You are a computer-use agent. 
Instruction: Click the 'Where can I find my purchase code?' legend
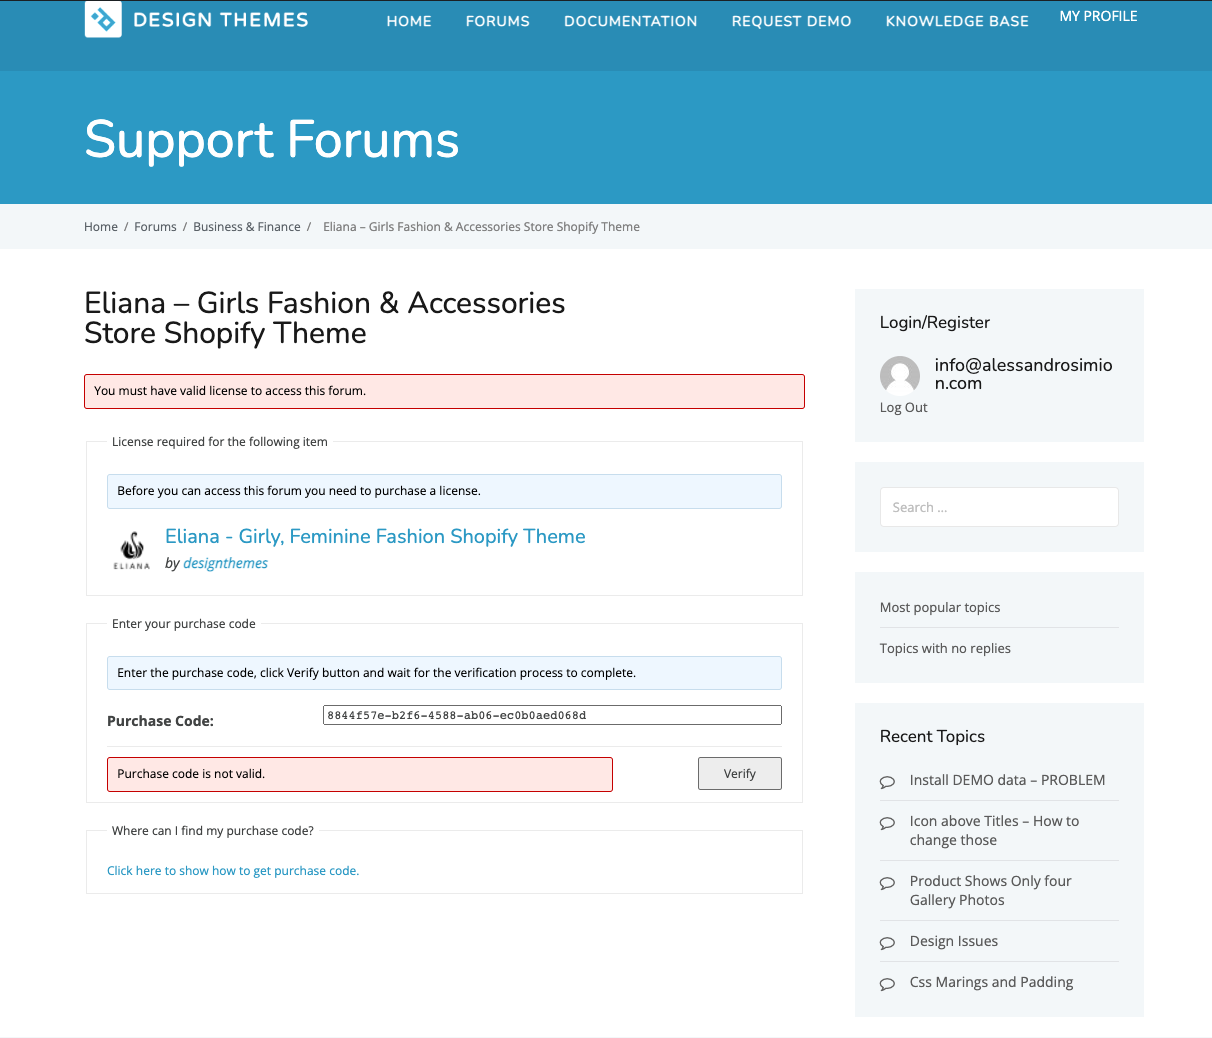[x=213, y=831]
